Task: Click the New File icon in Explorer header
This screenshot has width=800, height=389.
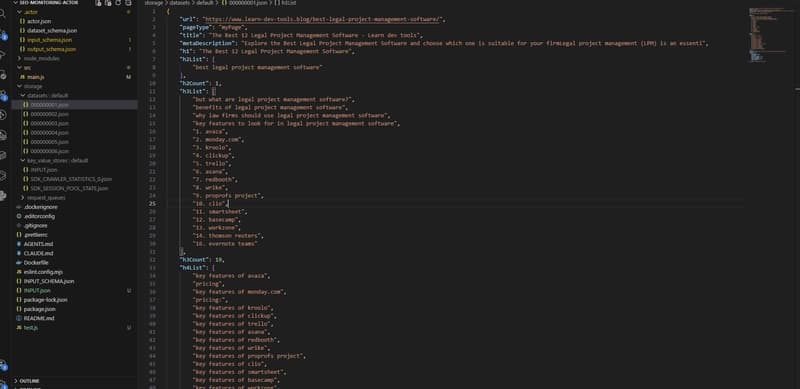Action: tap(99, 3)
